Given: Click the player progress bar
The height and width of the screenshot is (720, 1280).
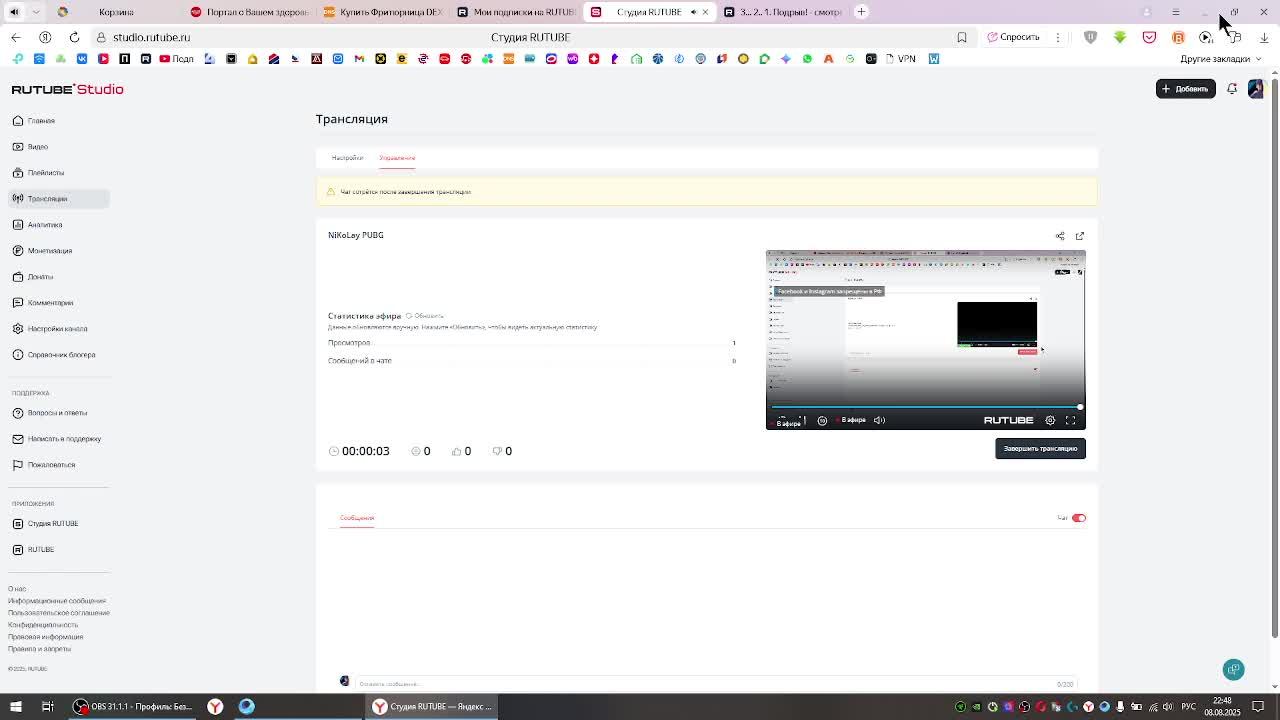Looking at the screenshot, I should coord(925,407).
